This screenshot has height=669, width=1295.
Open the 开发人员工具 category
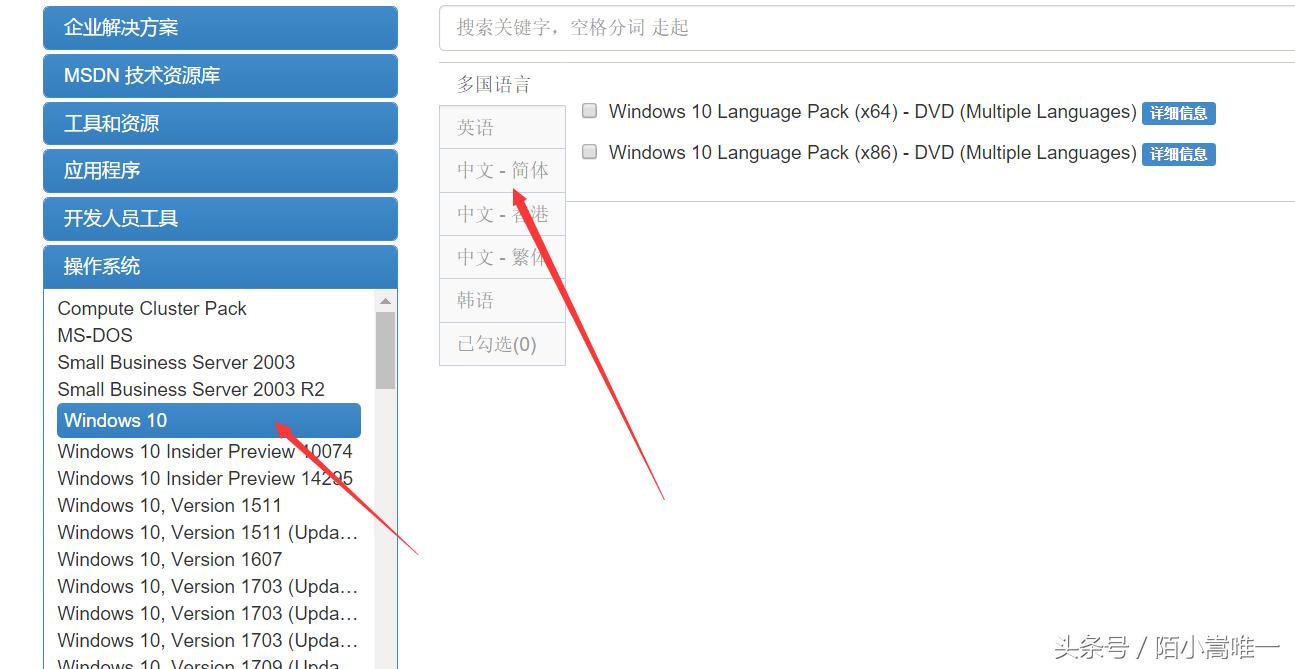[220, 219]
